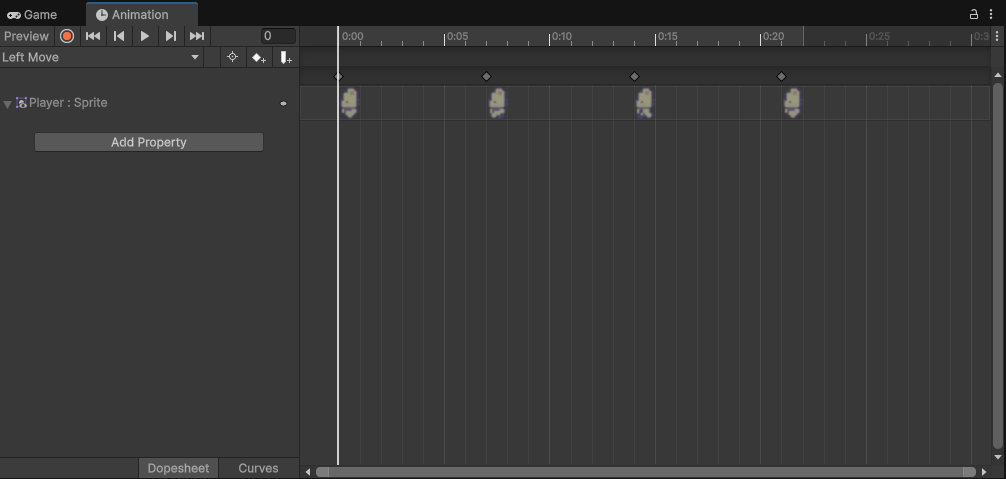This screenshot has width=1006, height=479.
Task: Select summary keyframe diamond near 0:07
Action: pyautogui.click(x=486, y=76)
